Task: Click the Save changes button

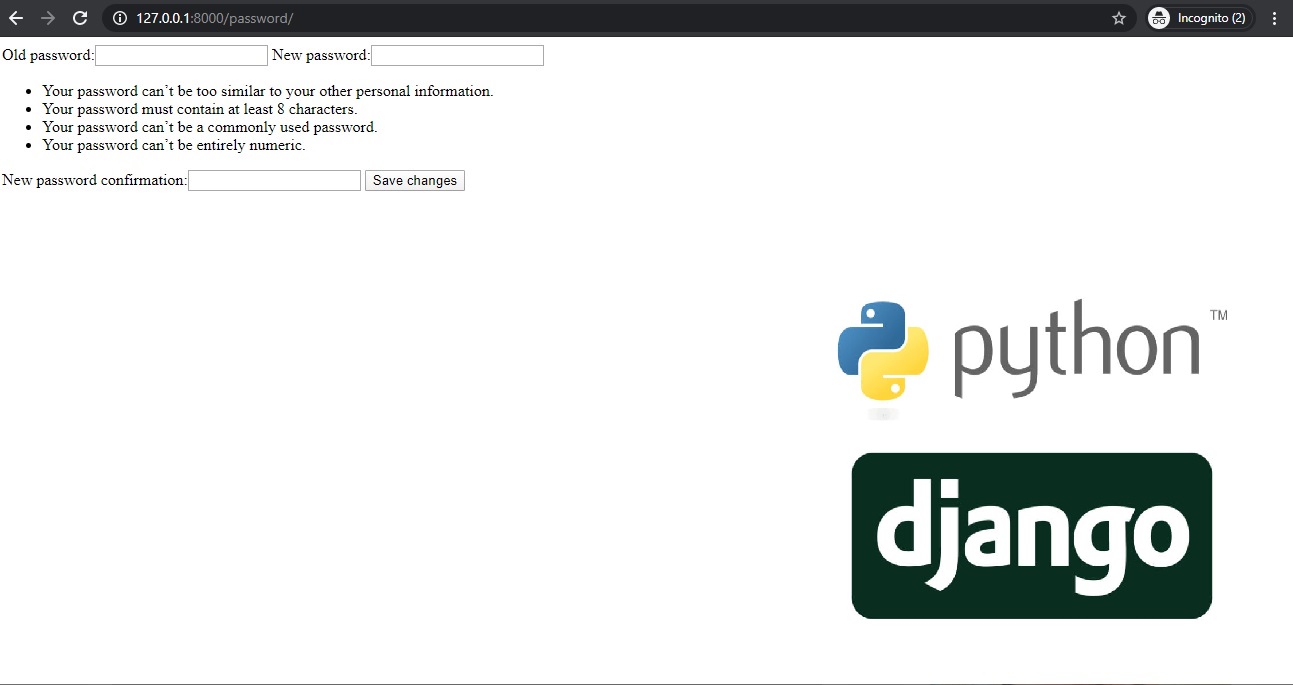Action: click(414, 180)
